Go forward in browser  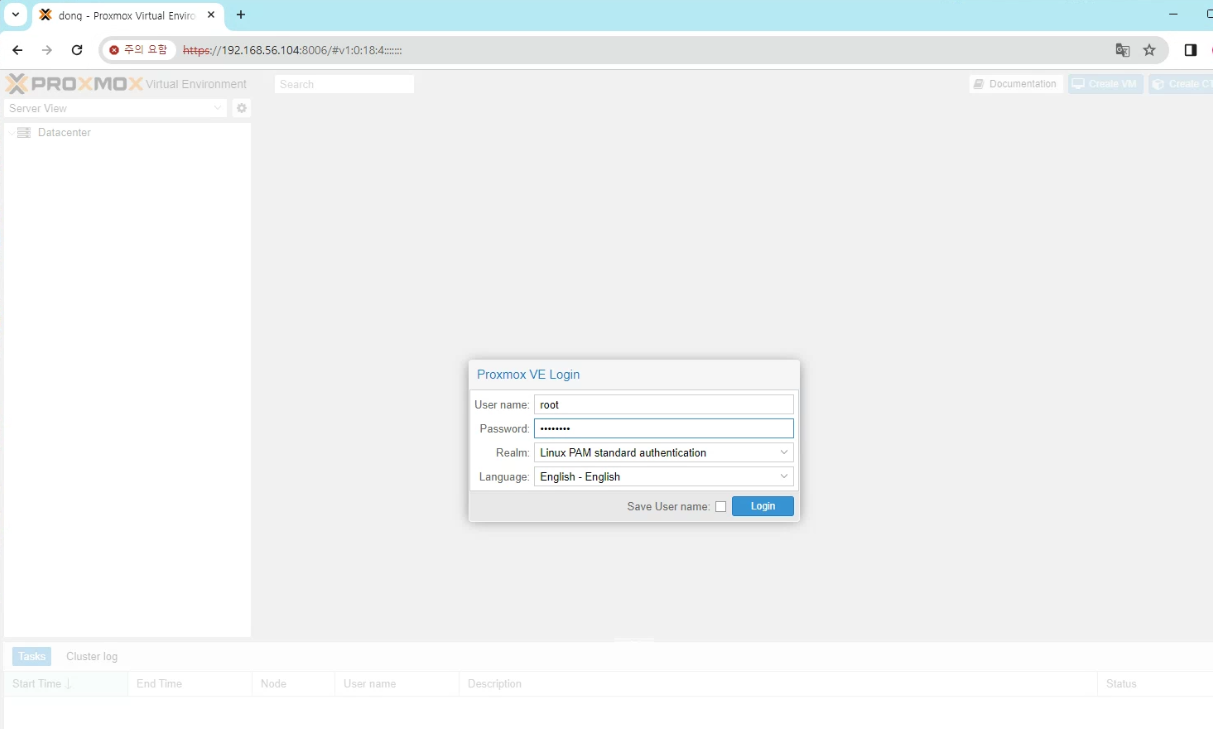[47, 50]
